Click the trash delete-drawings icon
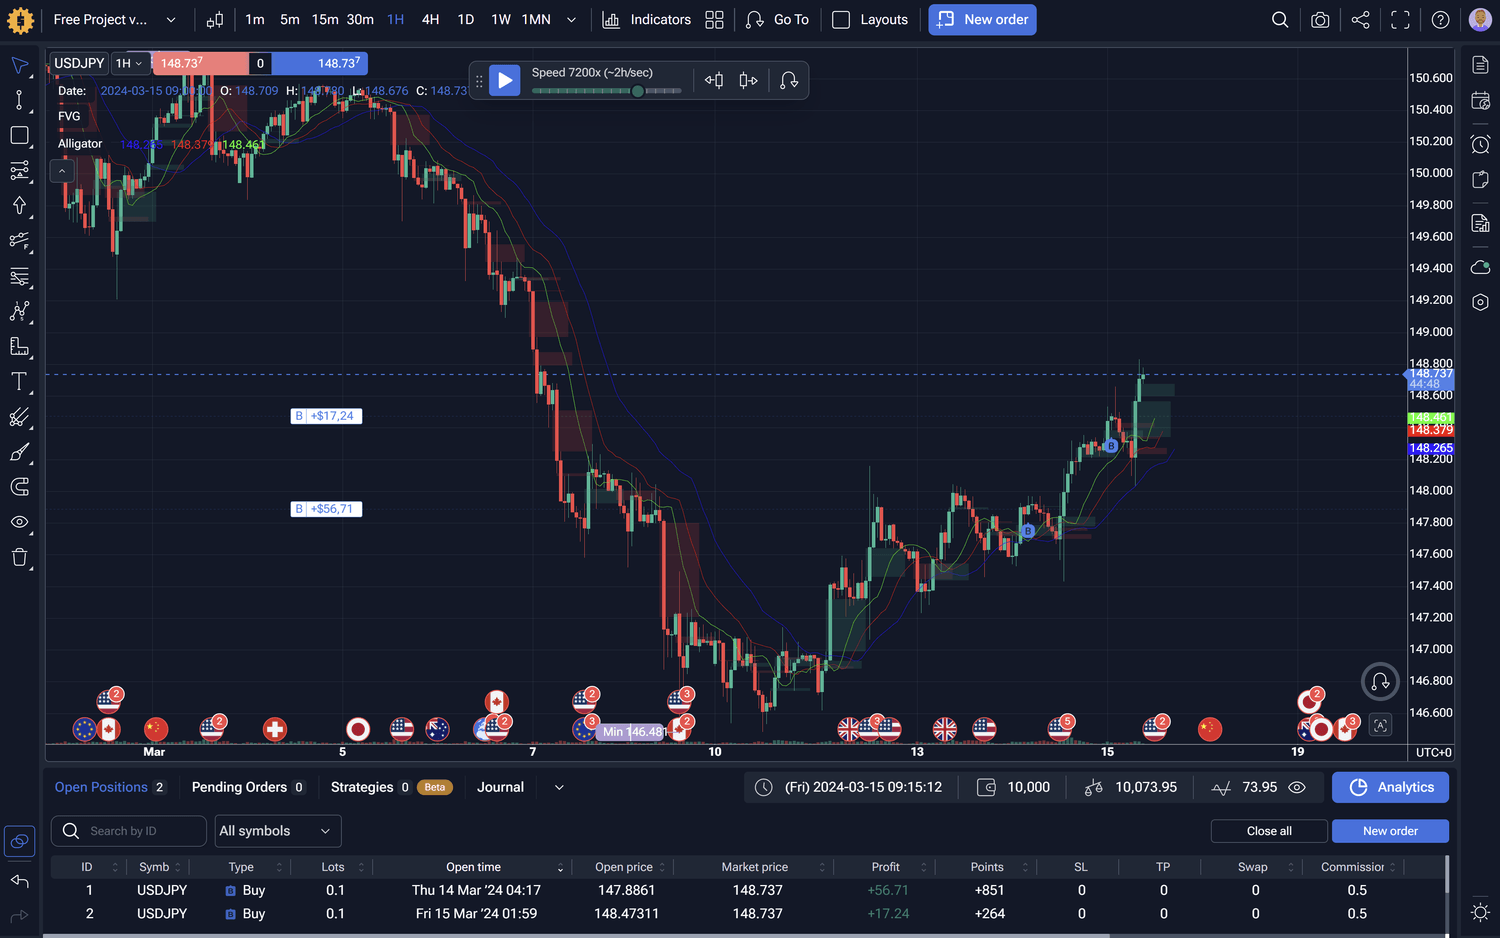Viewport: 1500px width, 938px height. pos(19,558)
